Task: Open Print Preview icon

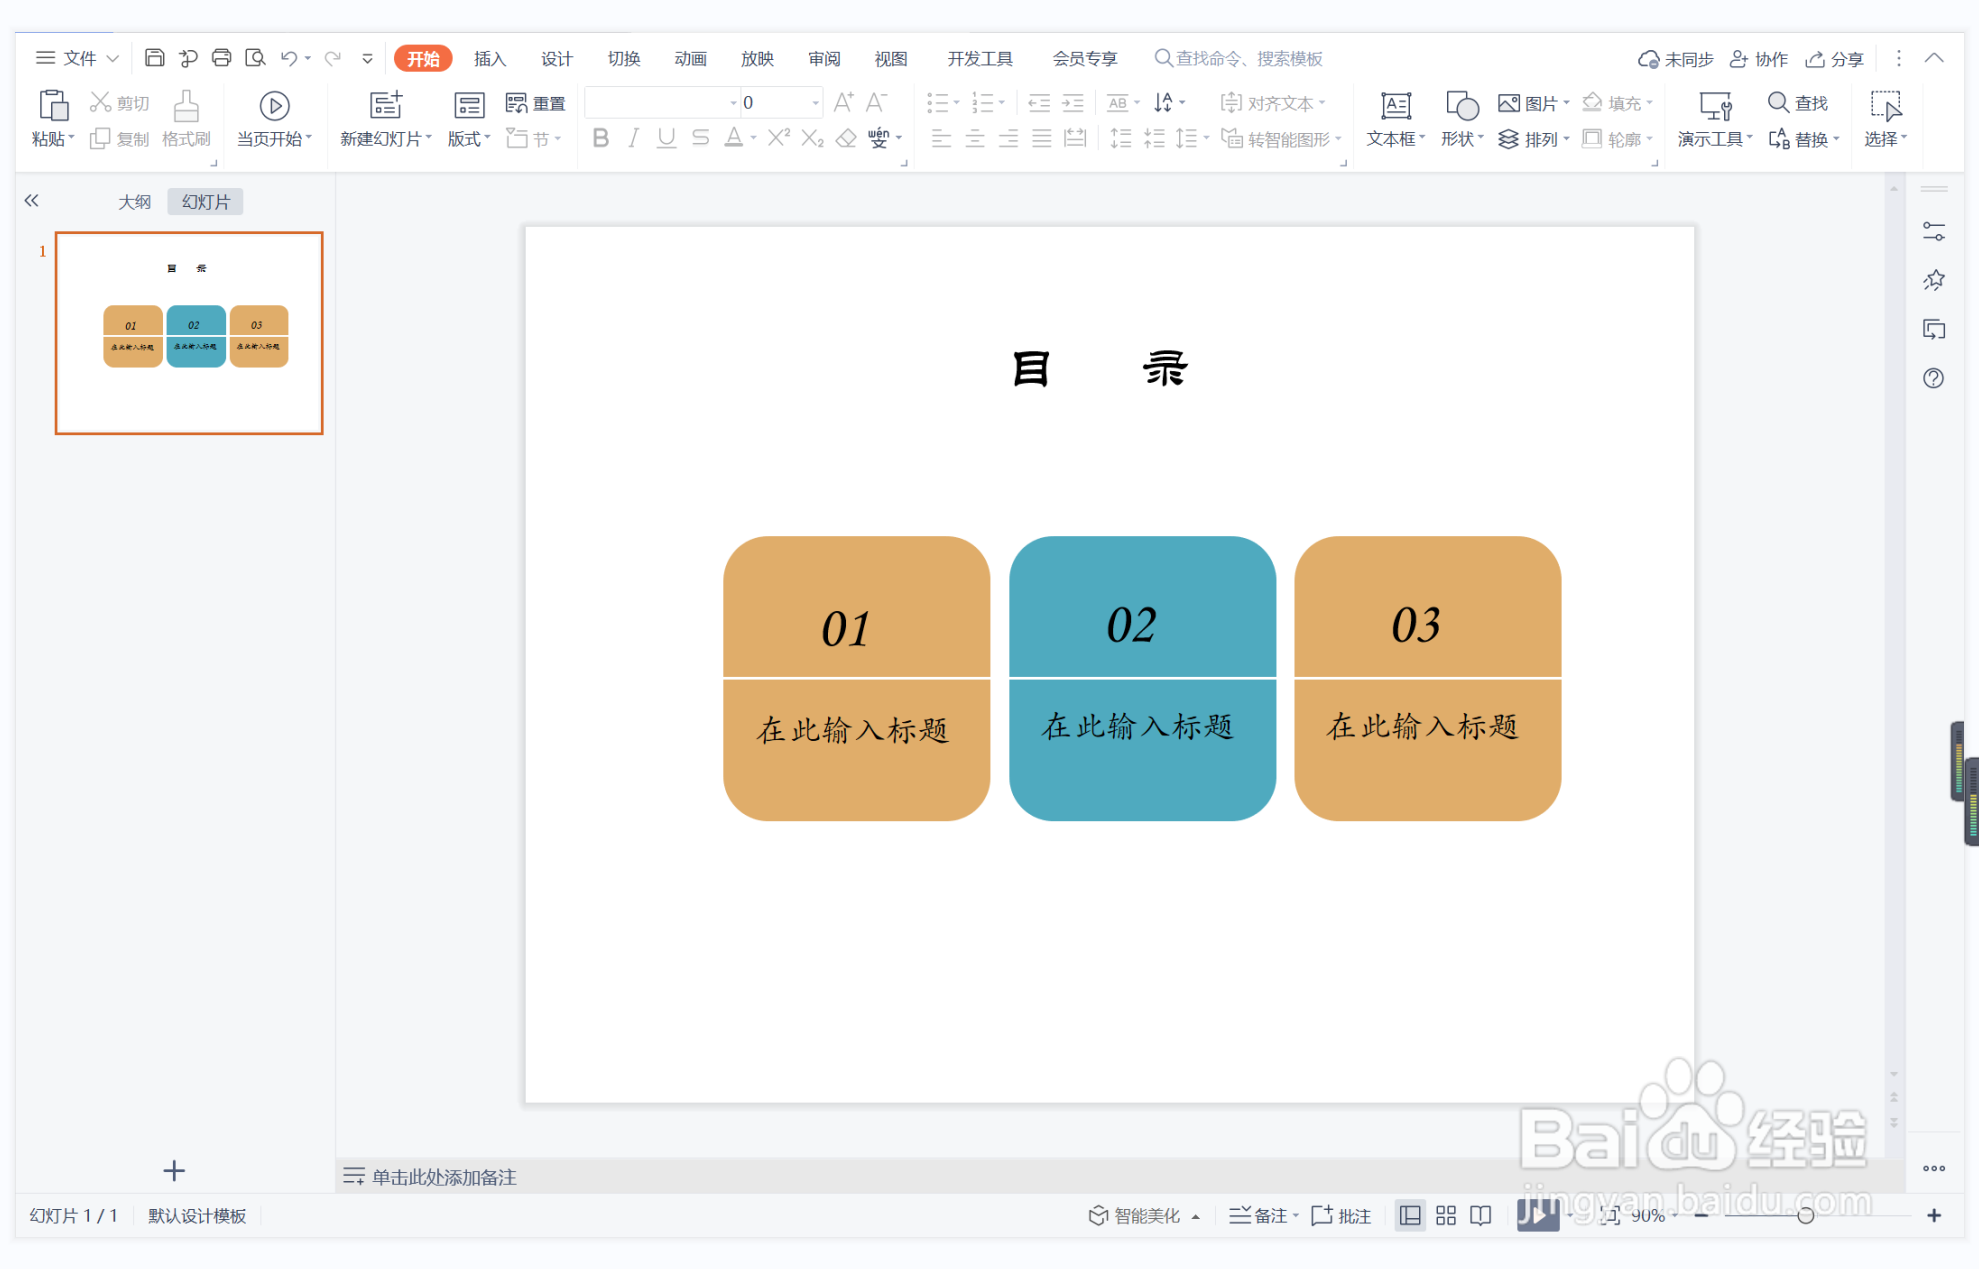Action: (255, 58)
